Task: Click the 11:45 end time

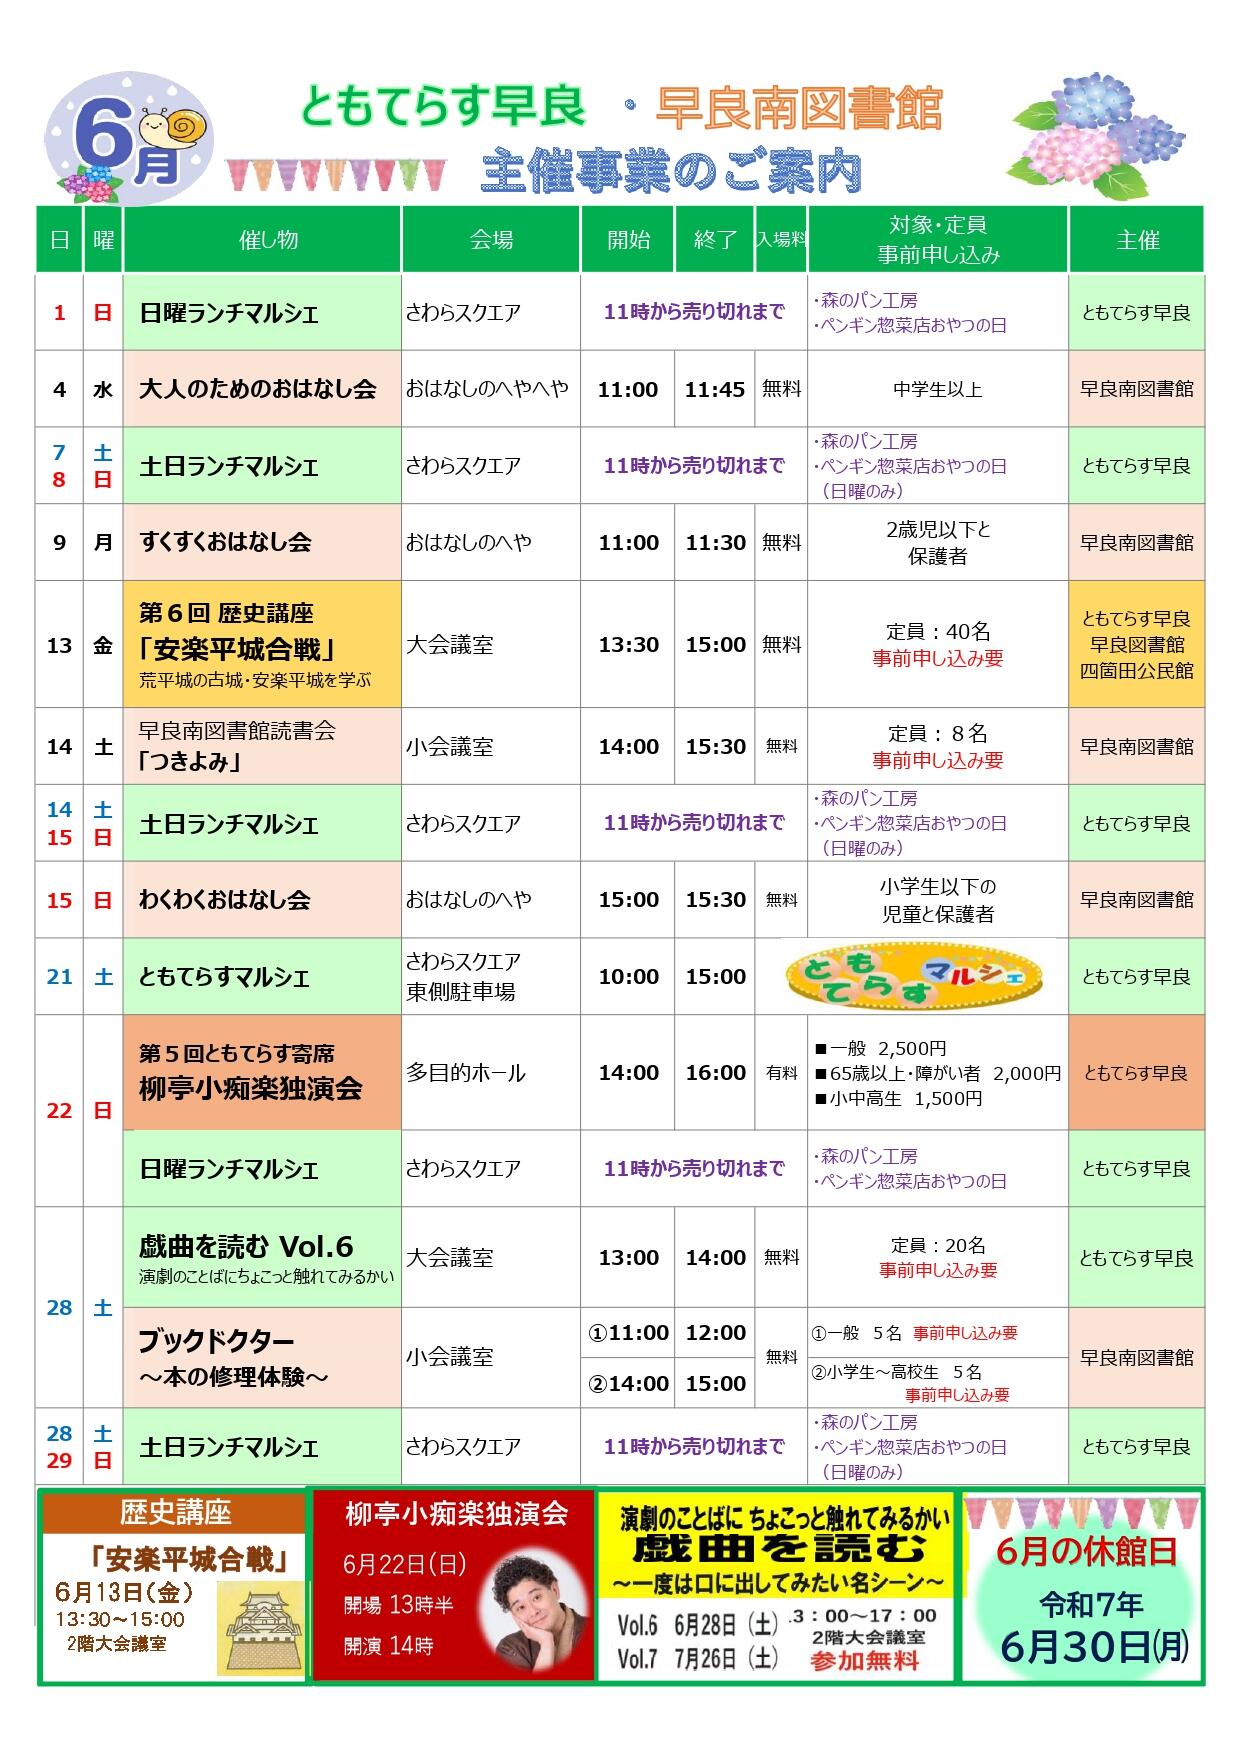Action: click(715, 389)
